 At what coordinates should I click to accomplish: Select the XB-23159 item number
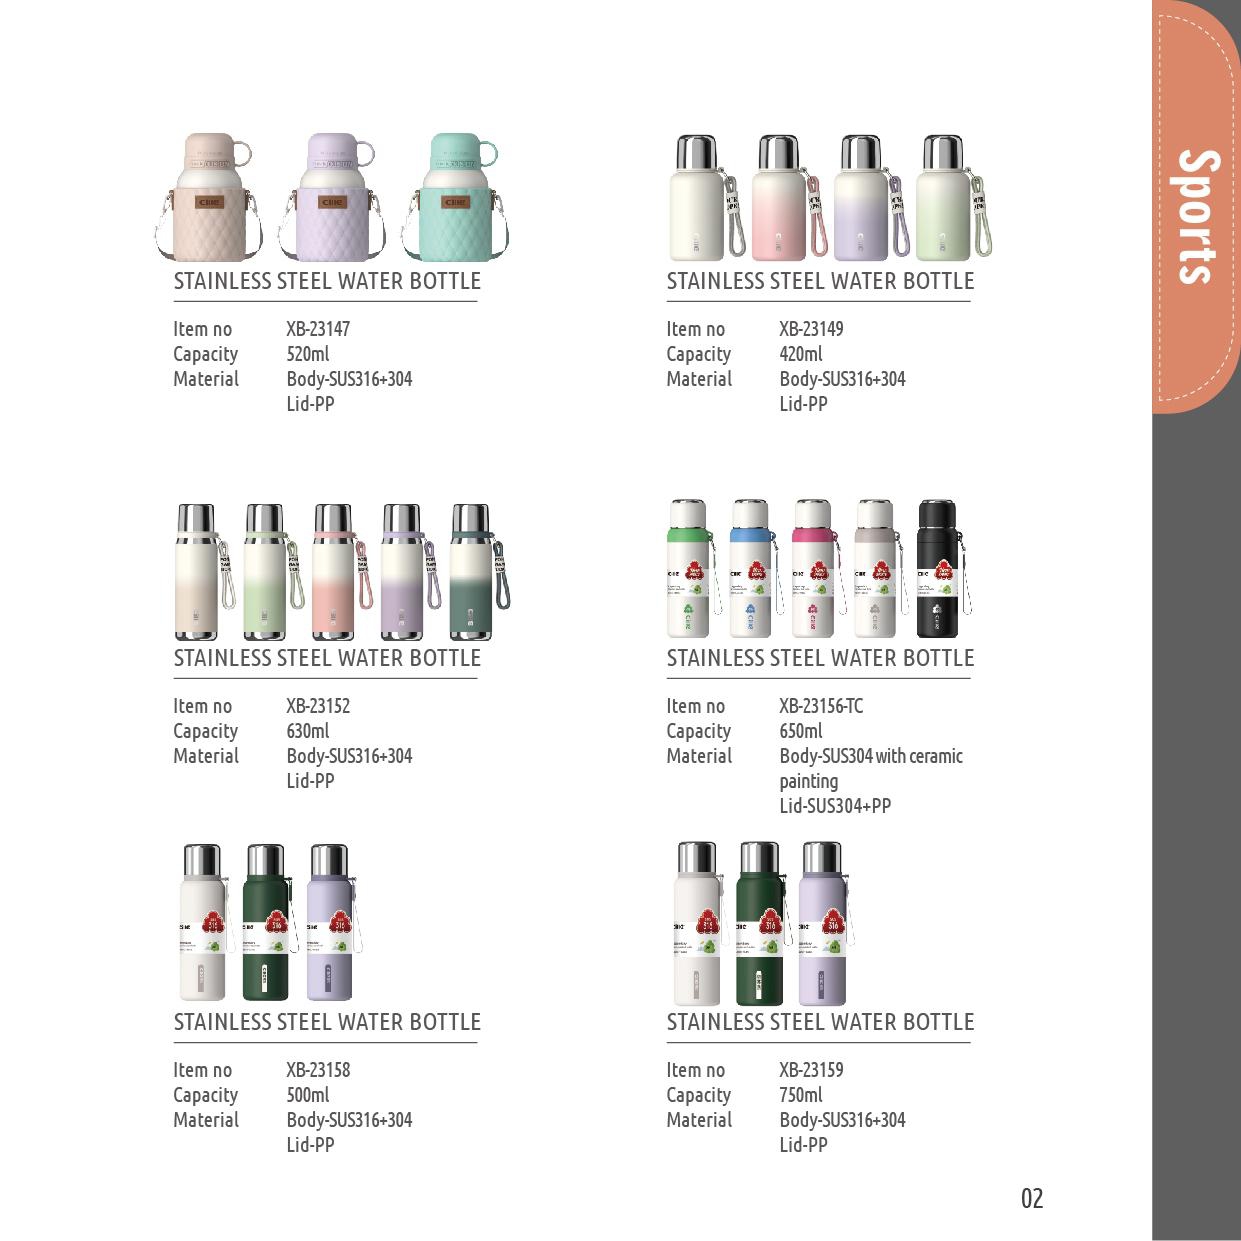pyautogui.click(x=811, y=1070)
